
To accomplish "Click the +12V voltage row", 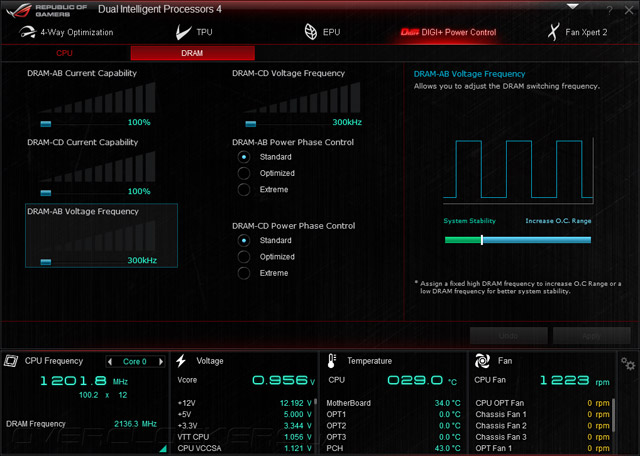I will click(x=245, y=403).
